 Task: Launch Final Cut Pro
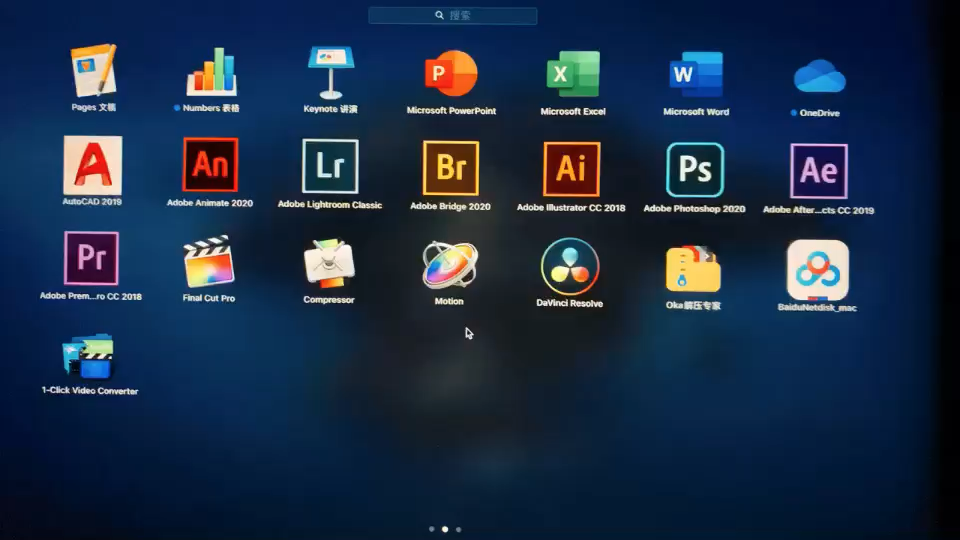tap(209, 261)
